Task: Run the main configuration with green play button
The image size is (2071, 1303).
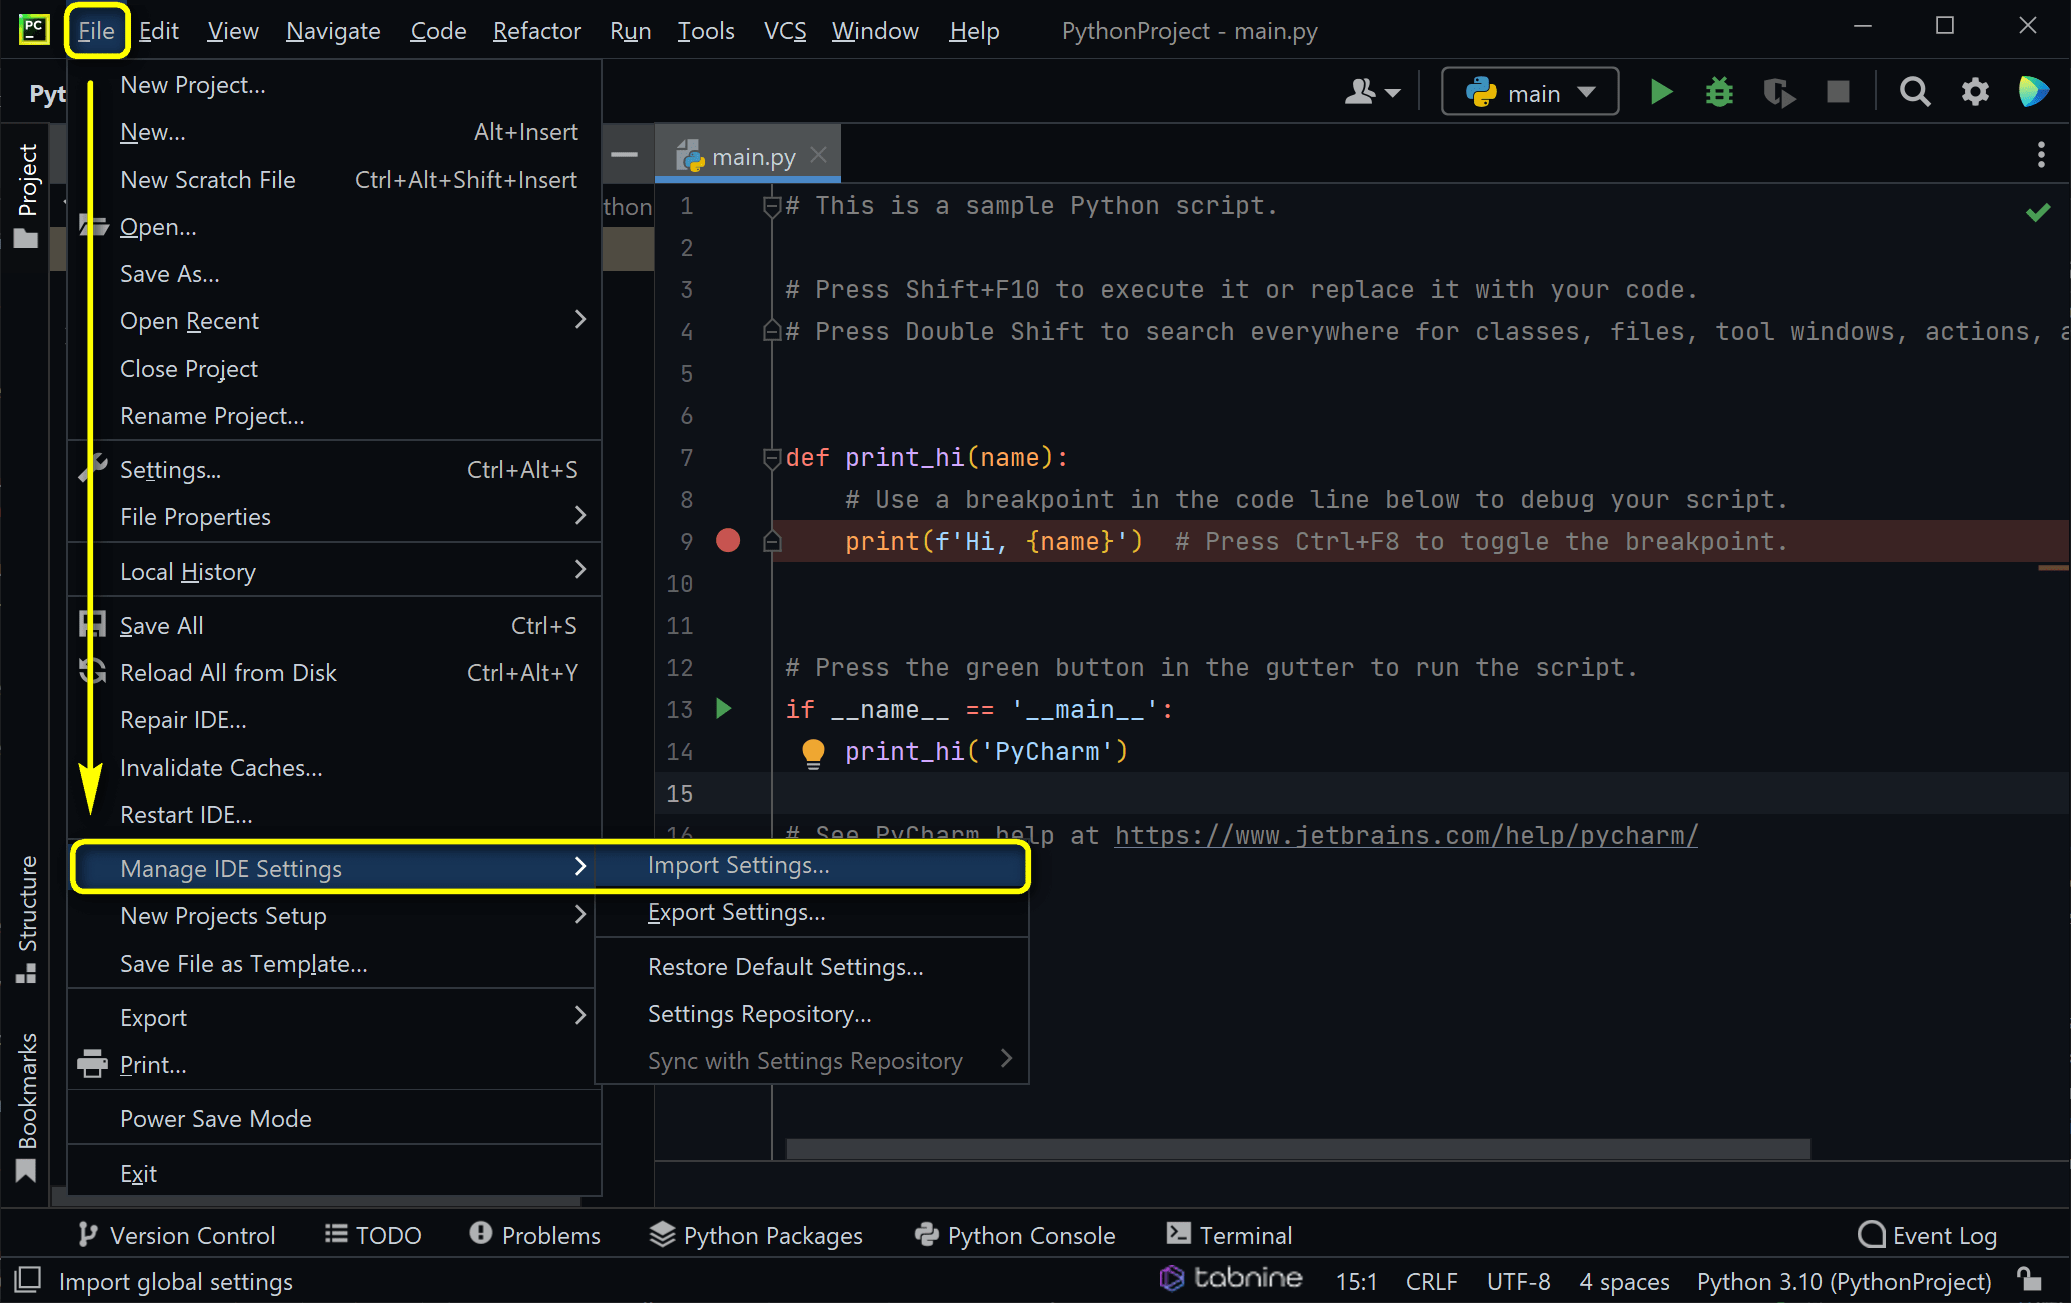Action: (x=1661, y=93)
